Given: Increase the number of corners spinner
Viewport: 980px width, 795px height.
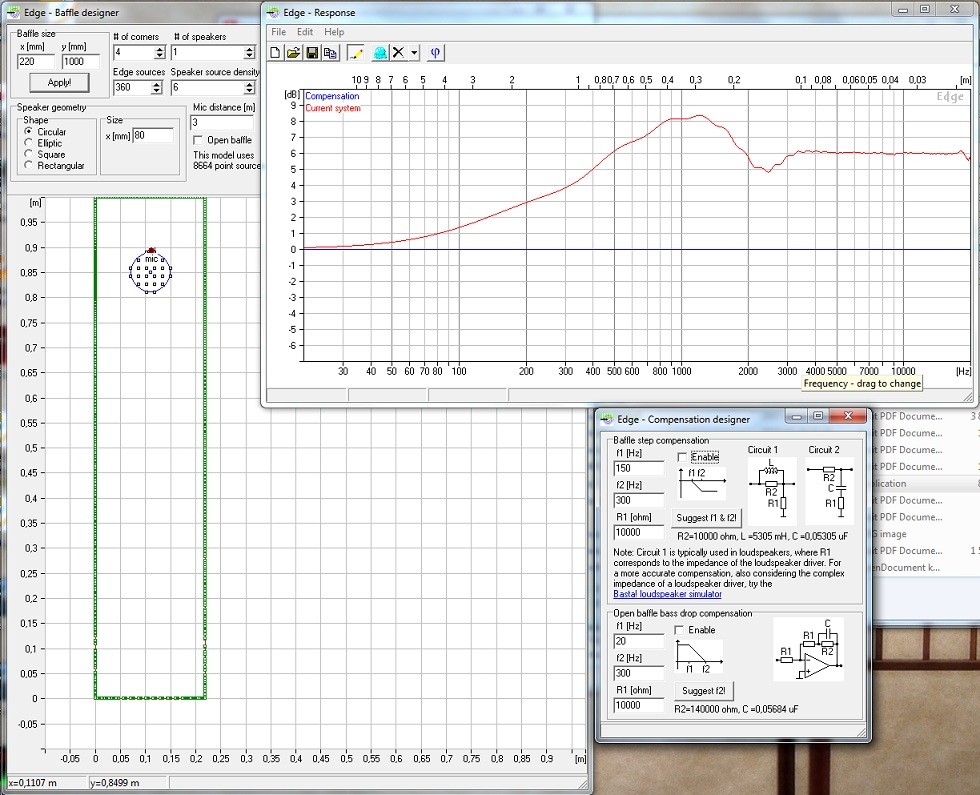Looking at the screenshot, I should point(157,48).
